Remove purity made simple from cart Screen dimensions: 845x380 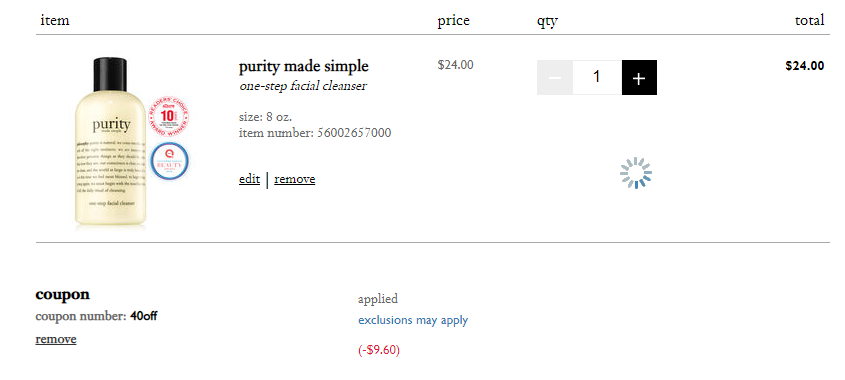(294, 179)
